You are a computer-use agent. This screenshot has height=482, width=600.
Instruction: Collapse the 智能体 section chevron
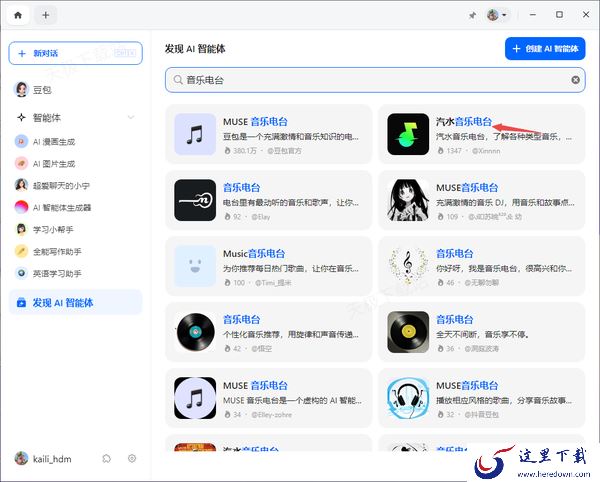click(131, 117)
